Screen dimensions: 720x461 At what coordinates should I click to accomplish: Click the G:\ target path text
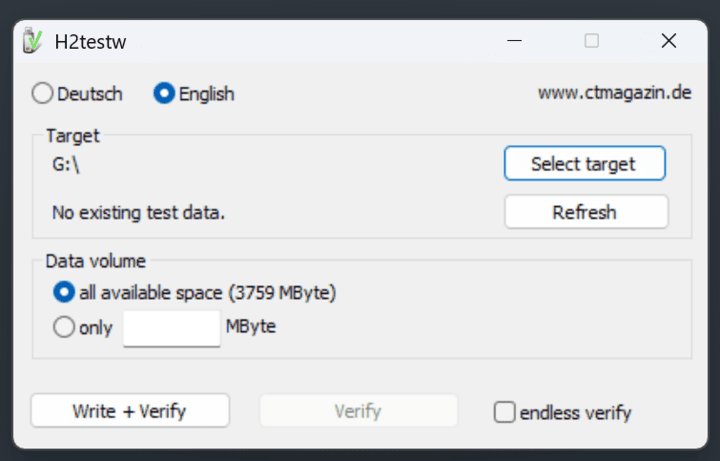(x=66, y=164)
